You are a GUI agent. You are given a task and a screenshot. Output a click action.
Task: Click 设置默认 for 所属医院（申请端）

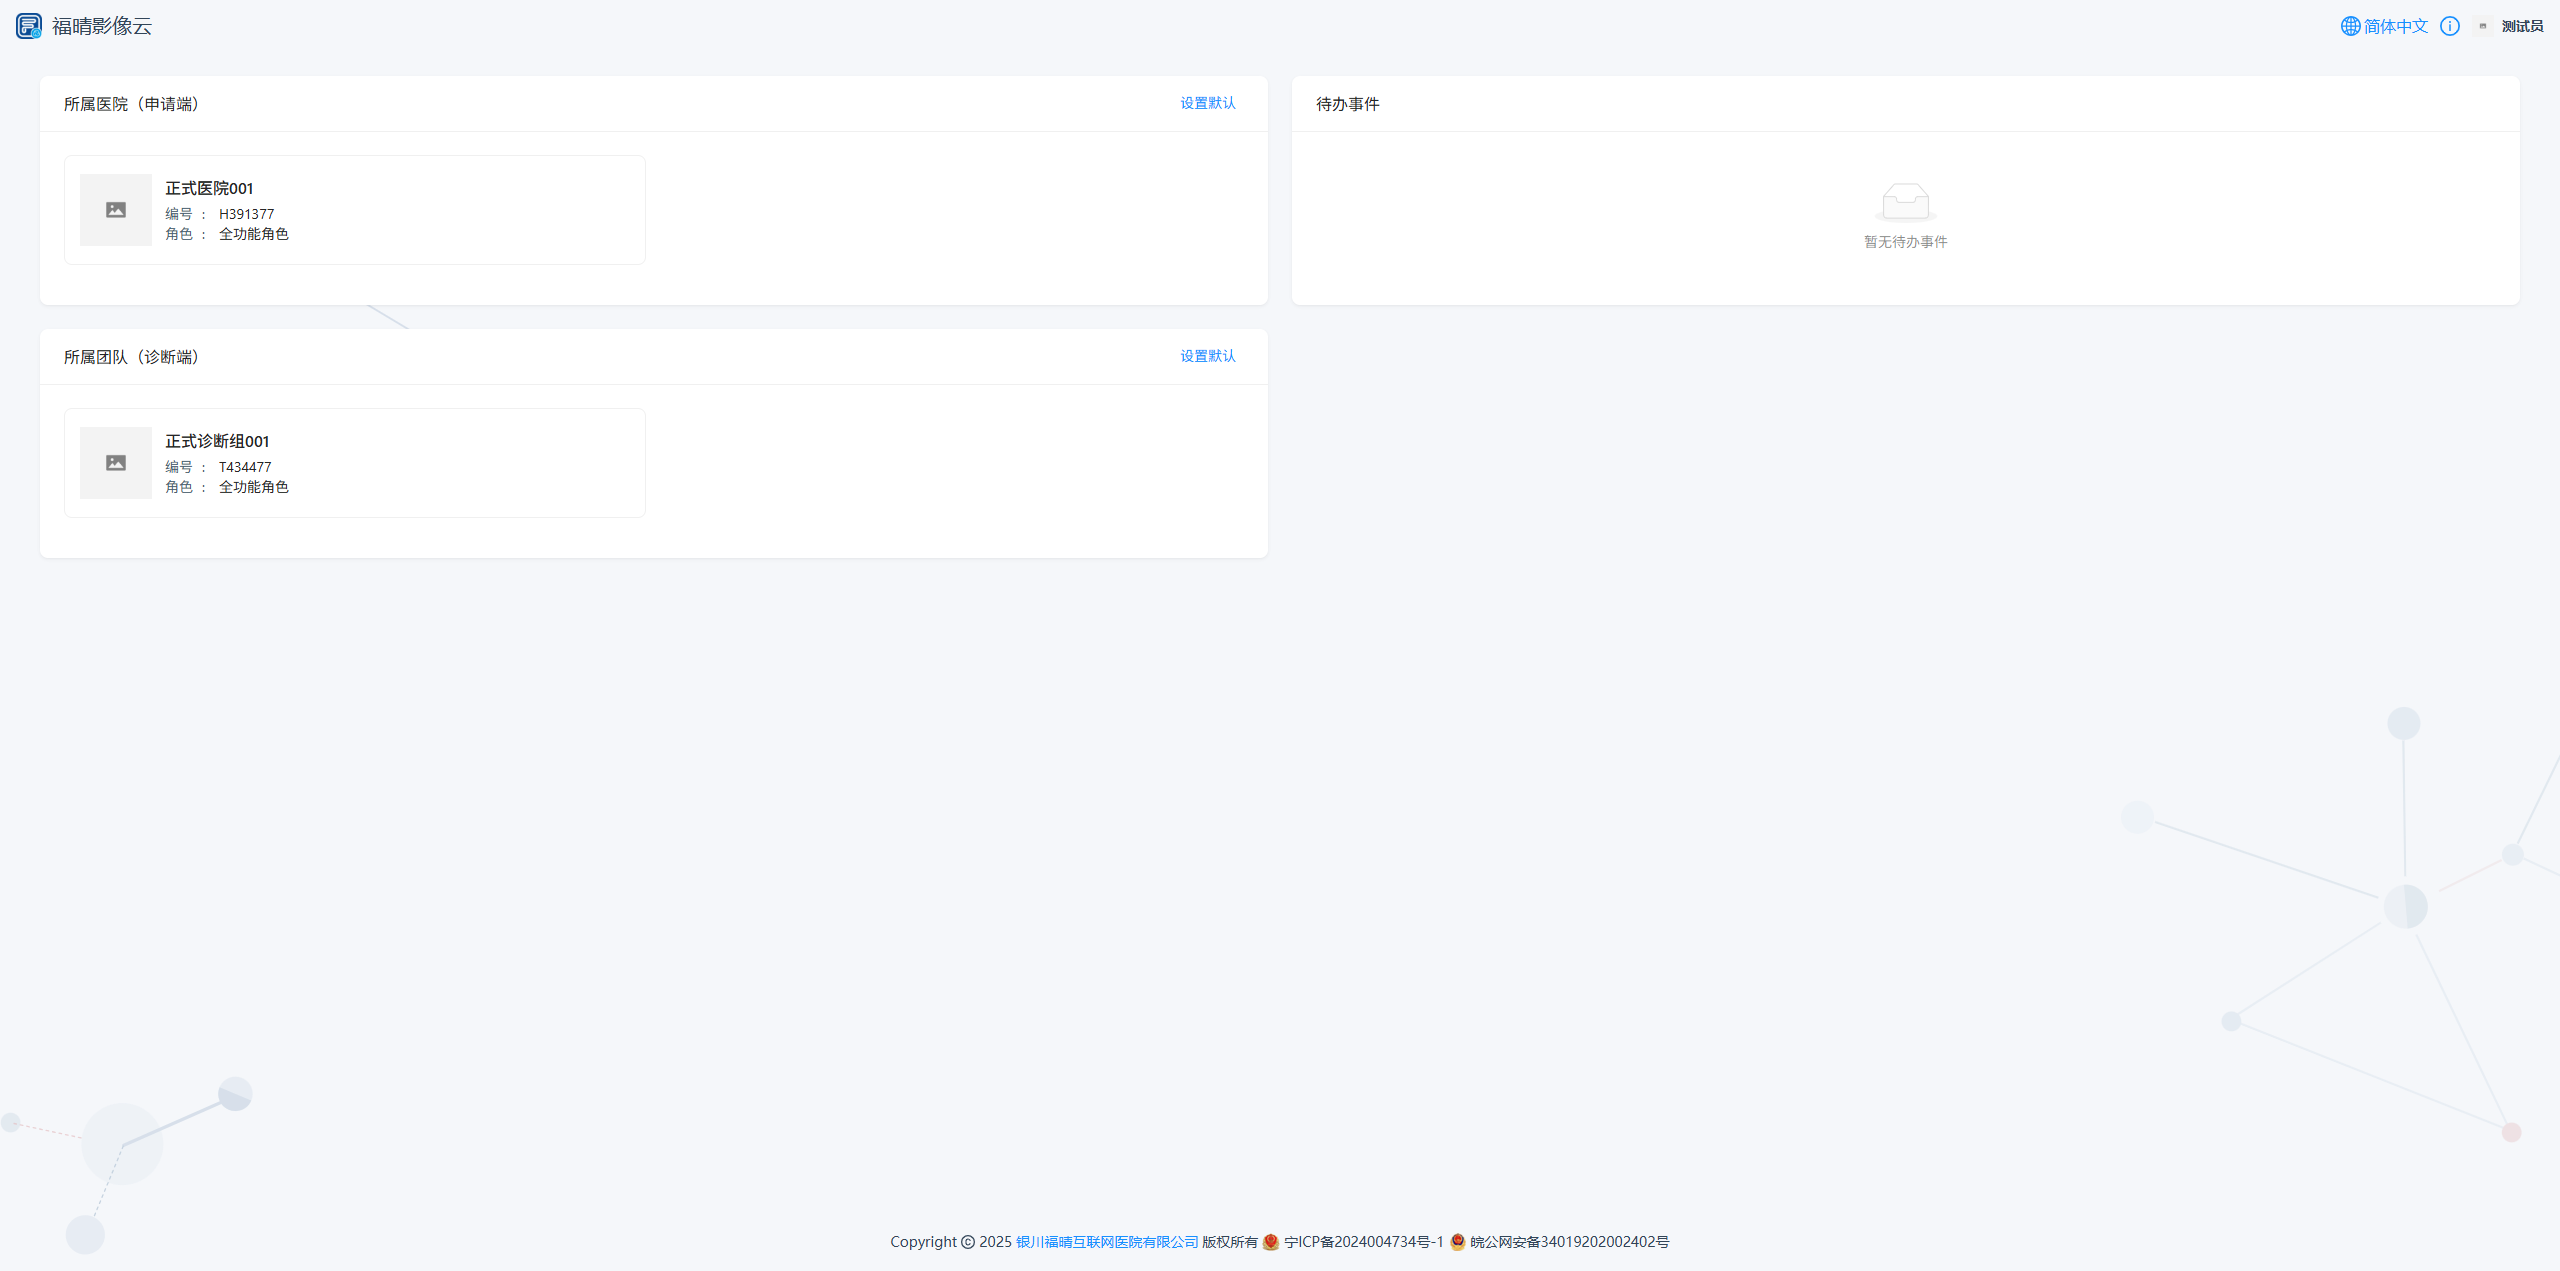[x=1207, y=103]
